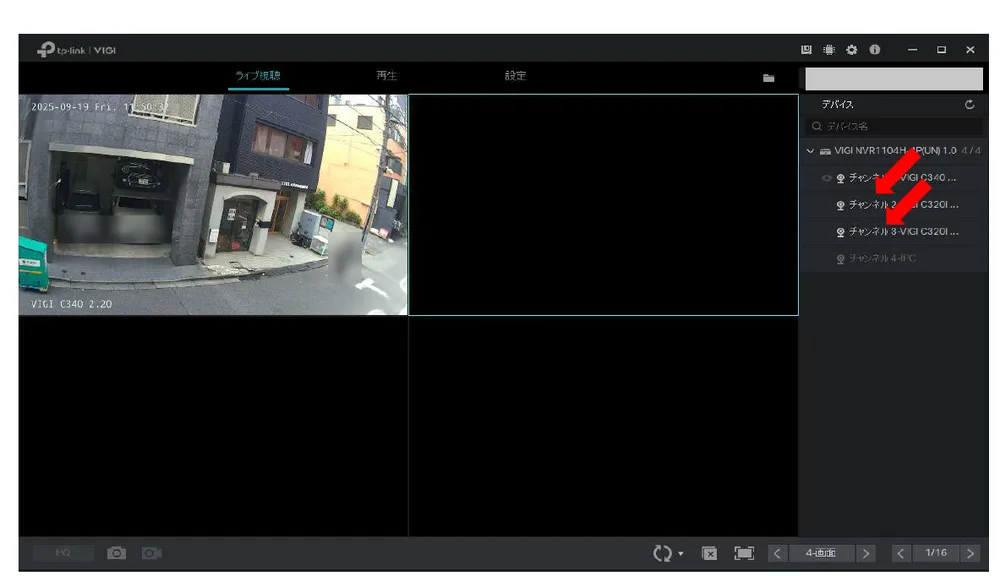Switch to the ライブ視聴 tab
This screenshot has height=576, width=1000.
258,76
